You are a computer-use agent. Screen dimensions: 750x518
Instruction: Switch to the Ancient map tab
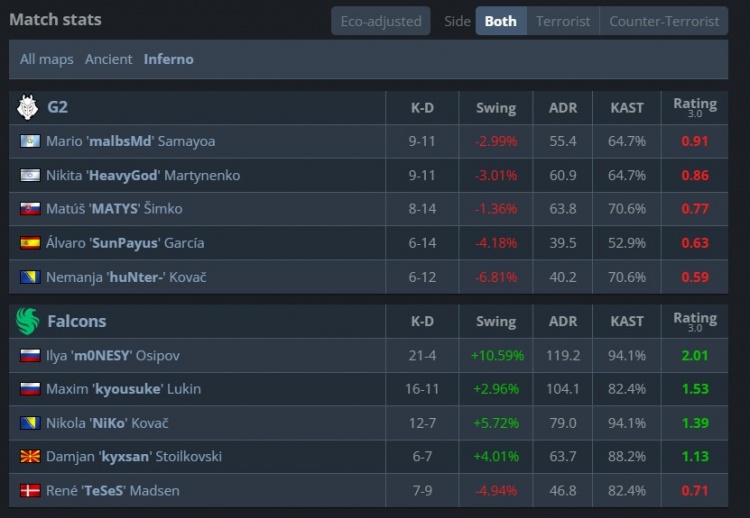(x=108, y=59)
